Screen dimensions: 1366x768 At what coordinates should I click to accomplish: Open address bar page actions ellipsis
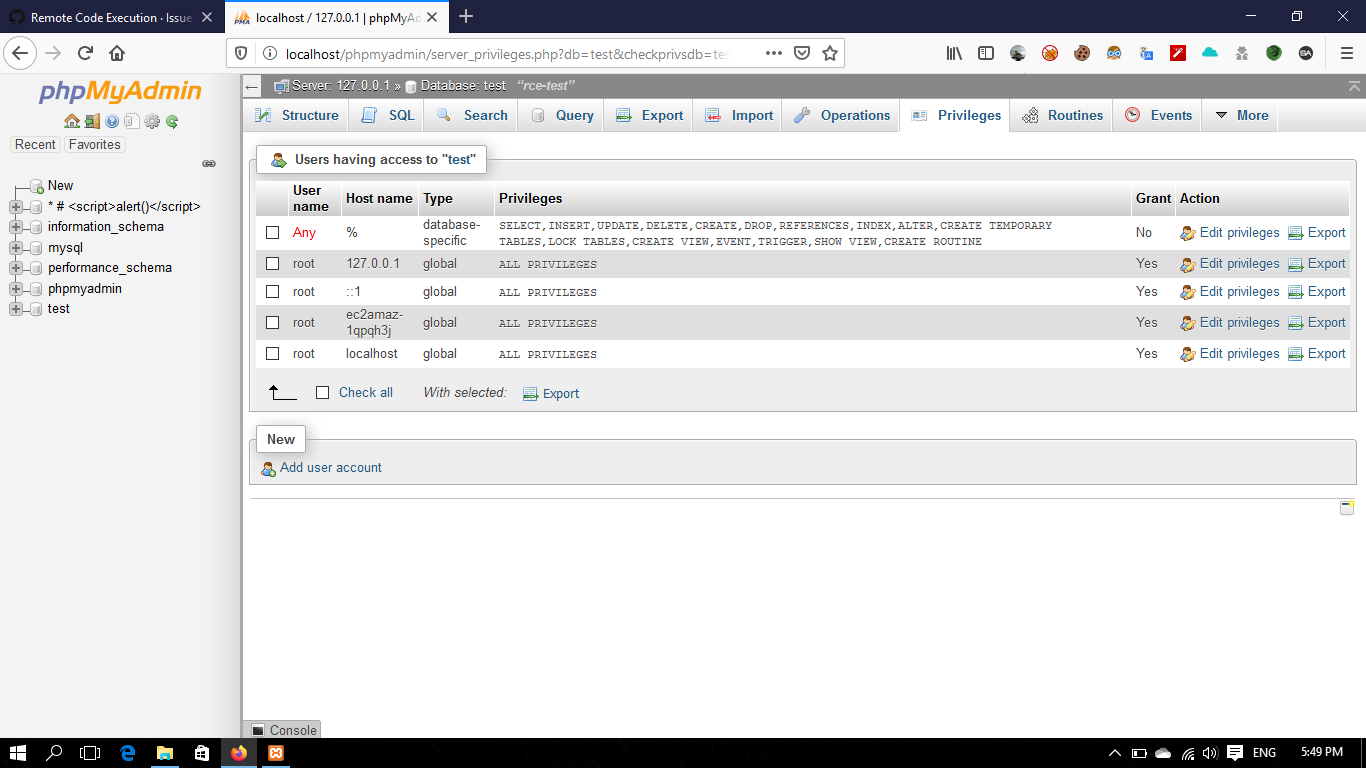click(774, 53)
